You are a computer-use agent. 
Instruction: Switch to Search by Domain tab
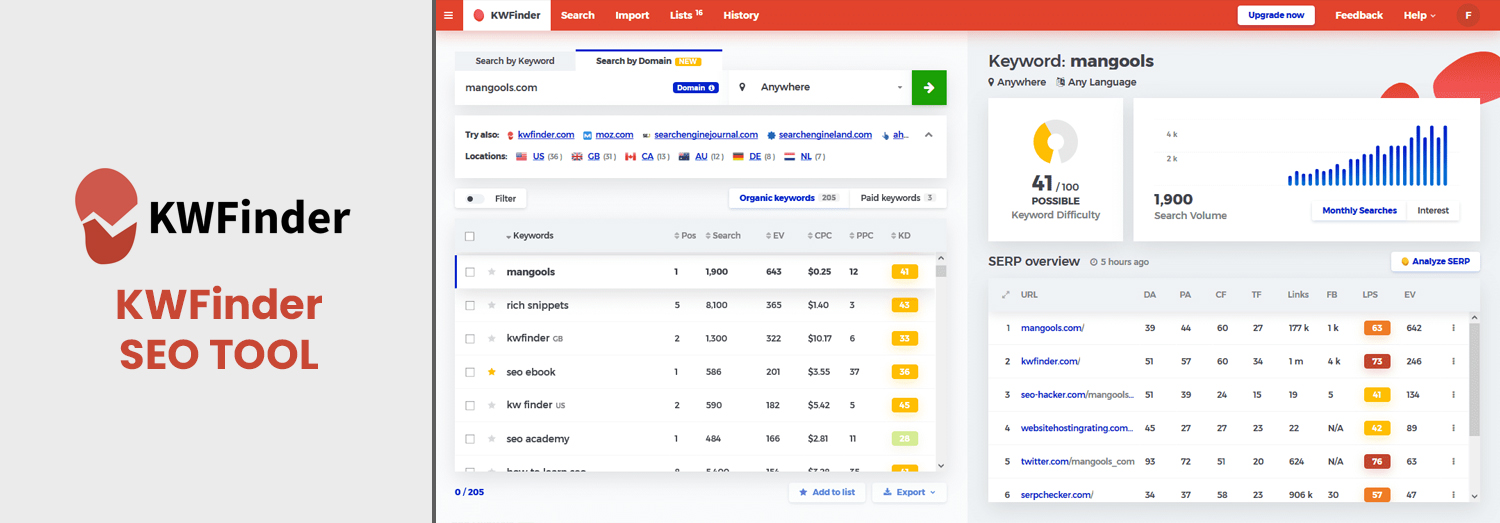(649, 61)
